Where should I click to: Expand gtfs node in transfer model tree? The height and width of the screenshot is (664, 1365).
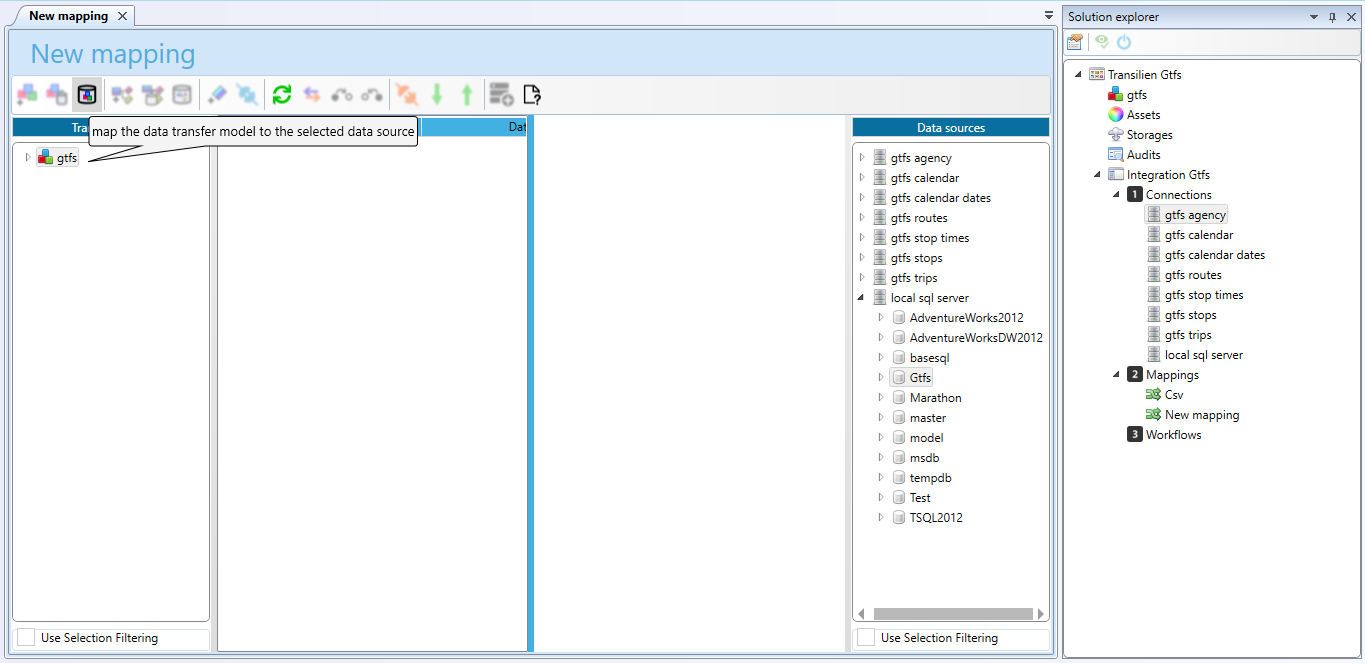click(28, 158)
